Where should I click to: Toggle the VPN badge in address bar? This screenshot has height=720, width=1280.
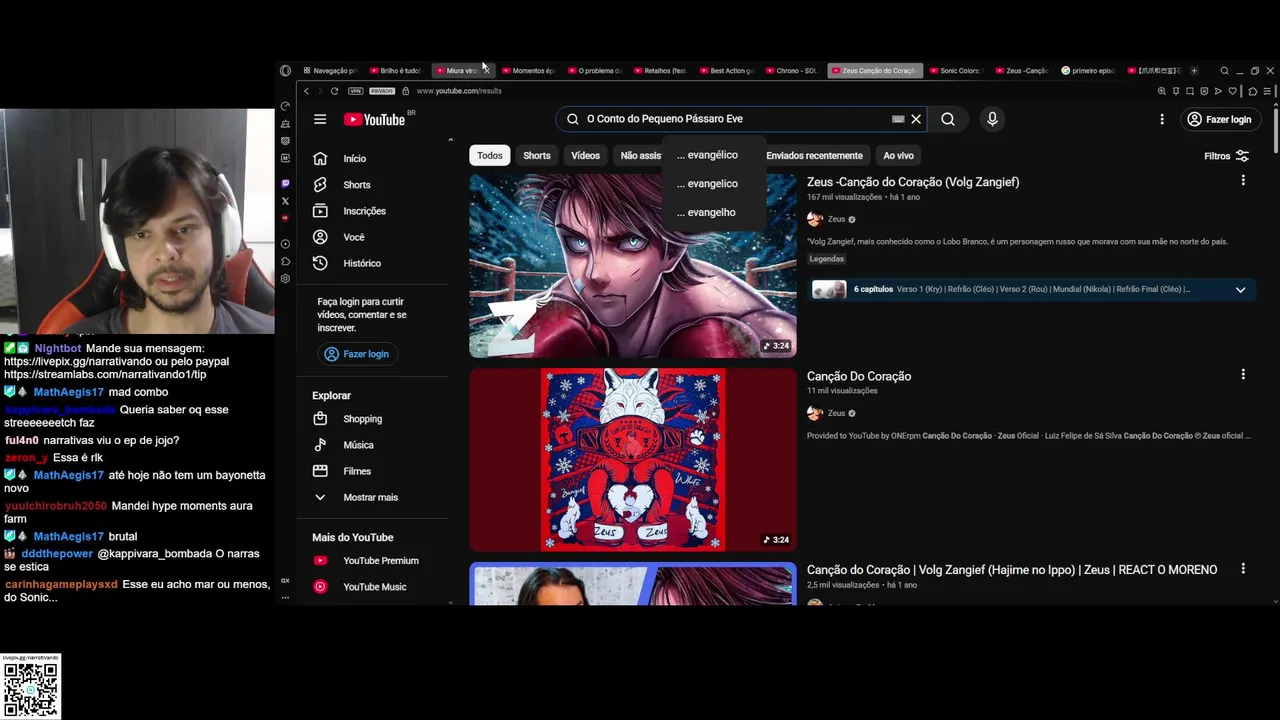tap(355, 91)
